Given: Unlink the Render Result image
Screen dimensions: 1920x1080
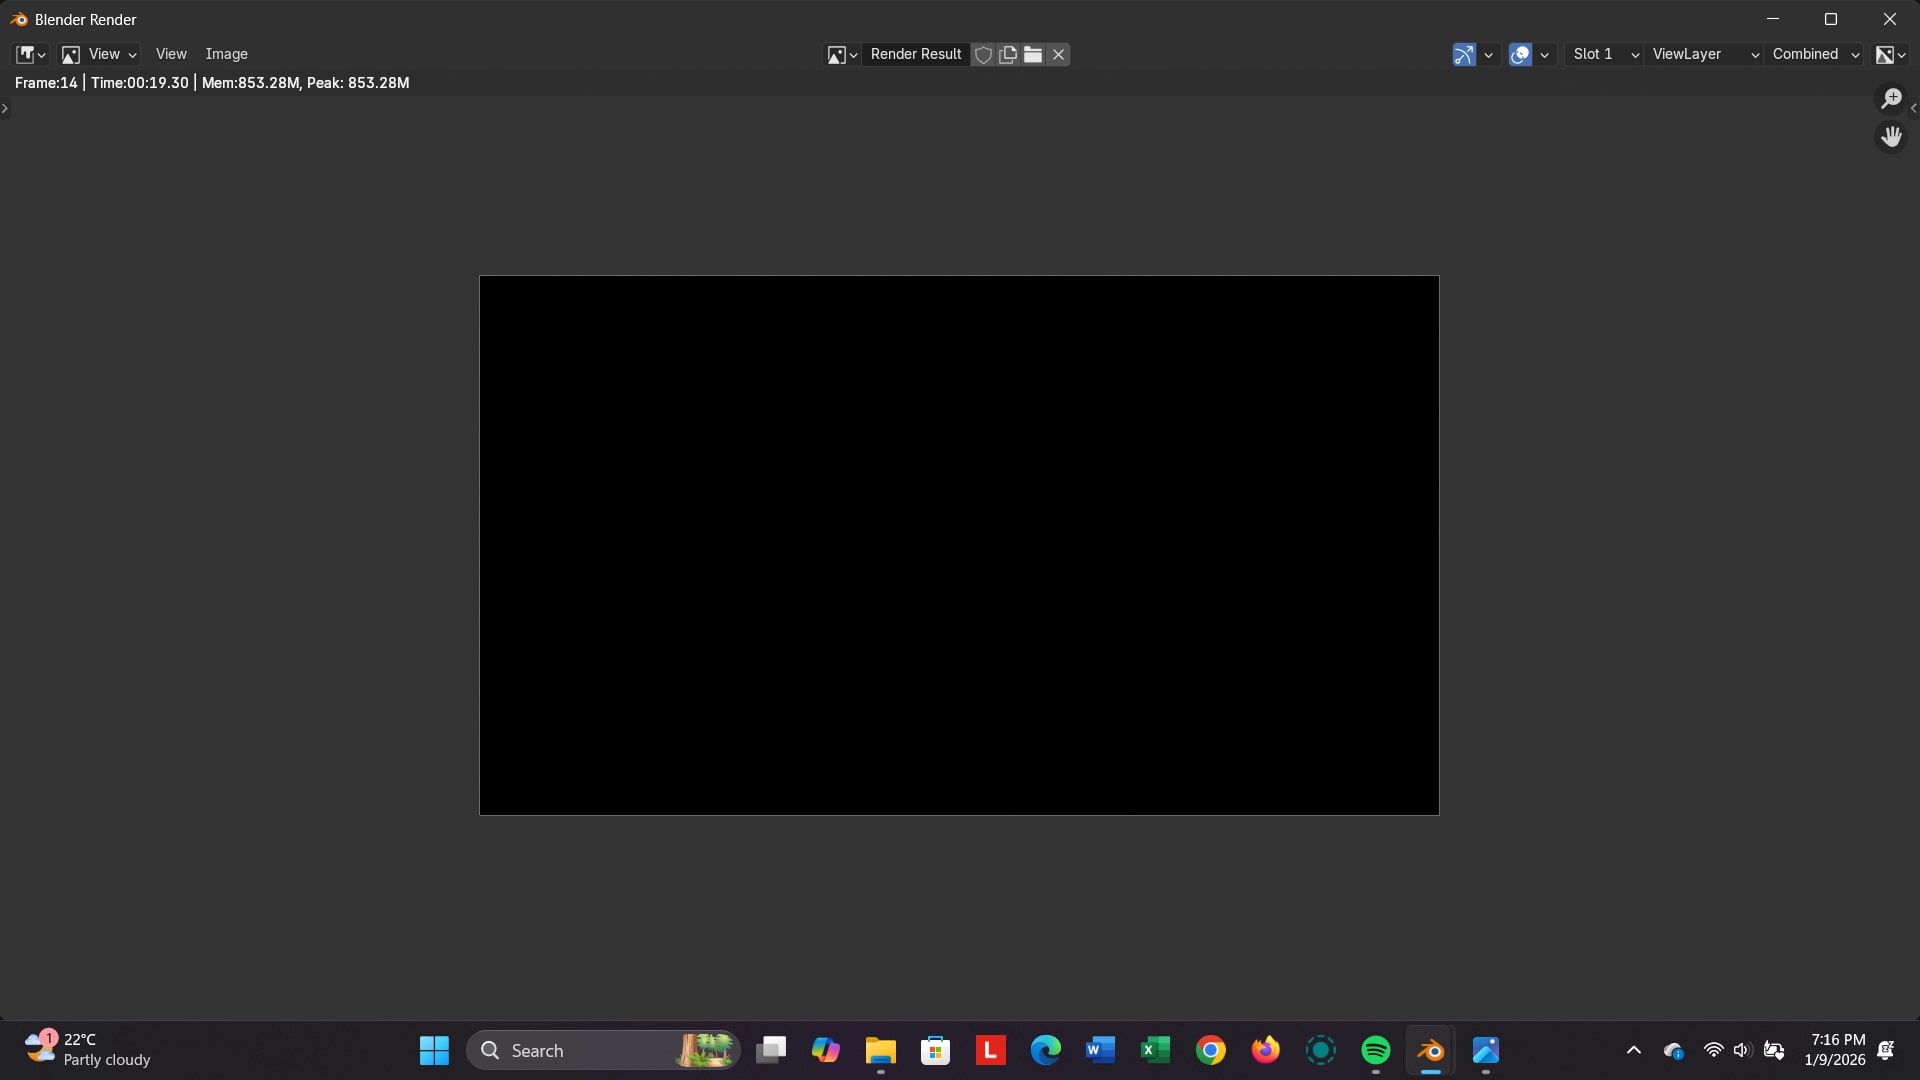Looking at the screenshot, I should pyautogui.click(x=1058, y=54).
